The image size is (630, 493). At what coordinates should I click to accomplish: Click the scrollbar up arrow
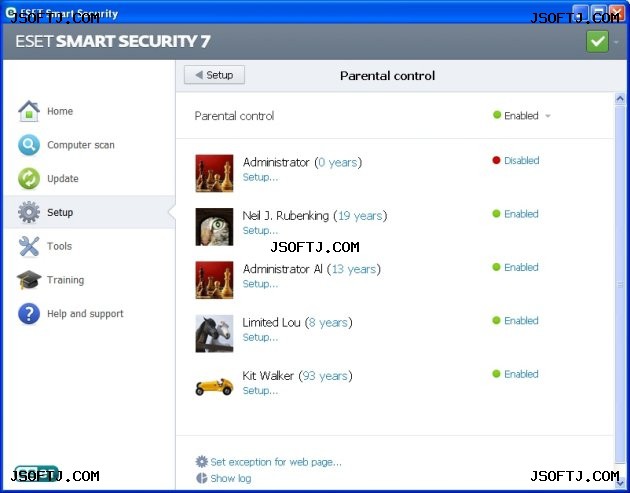pyautogui.click(x=620, y=98)
